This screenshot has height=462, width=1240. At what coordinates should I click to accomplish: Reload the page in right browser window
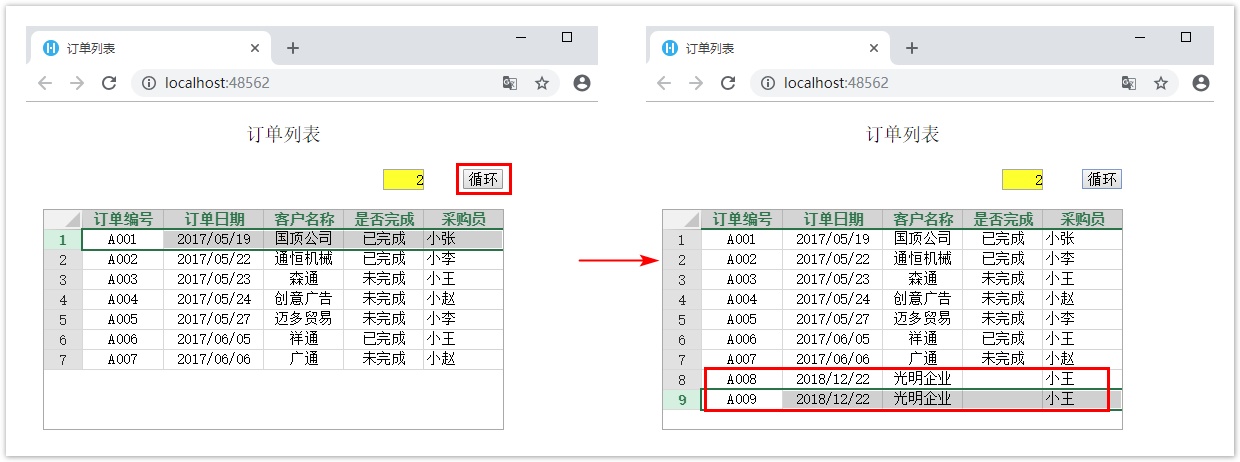point(728,83)
